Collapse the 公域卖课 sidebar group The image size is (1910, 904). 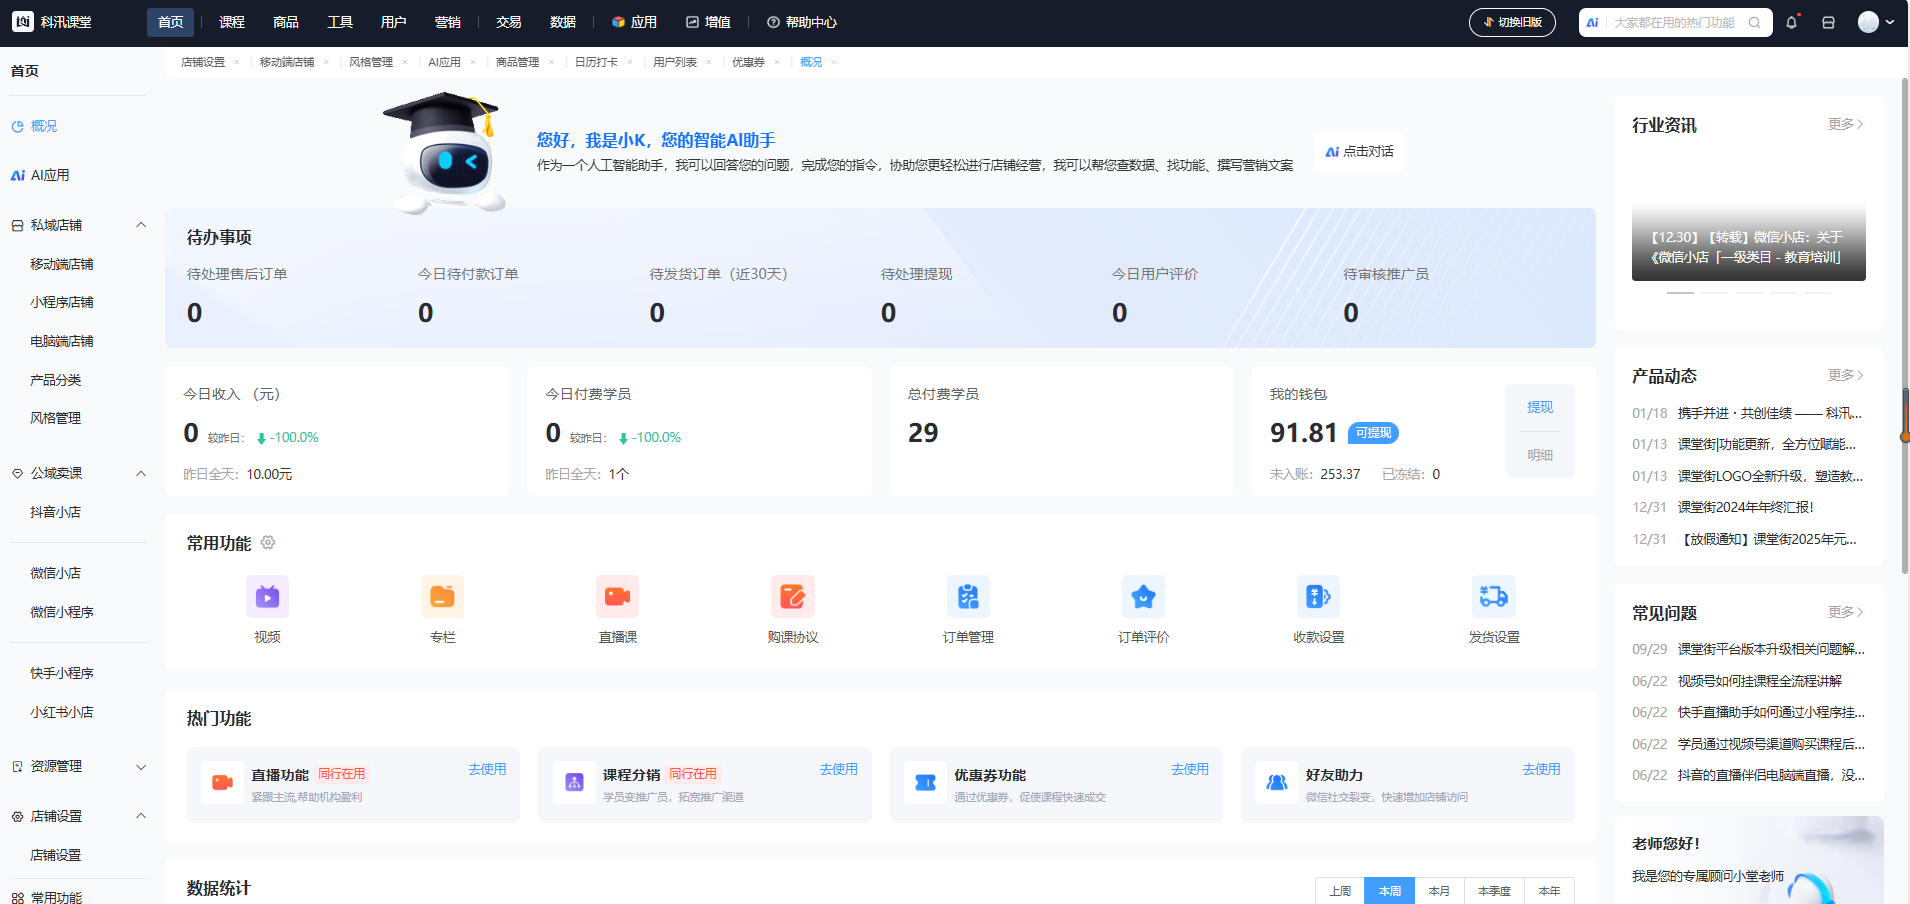point(141,473)
